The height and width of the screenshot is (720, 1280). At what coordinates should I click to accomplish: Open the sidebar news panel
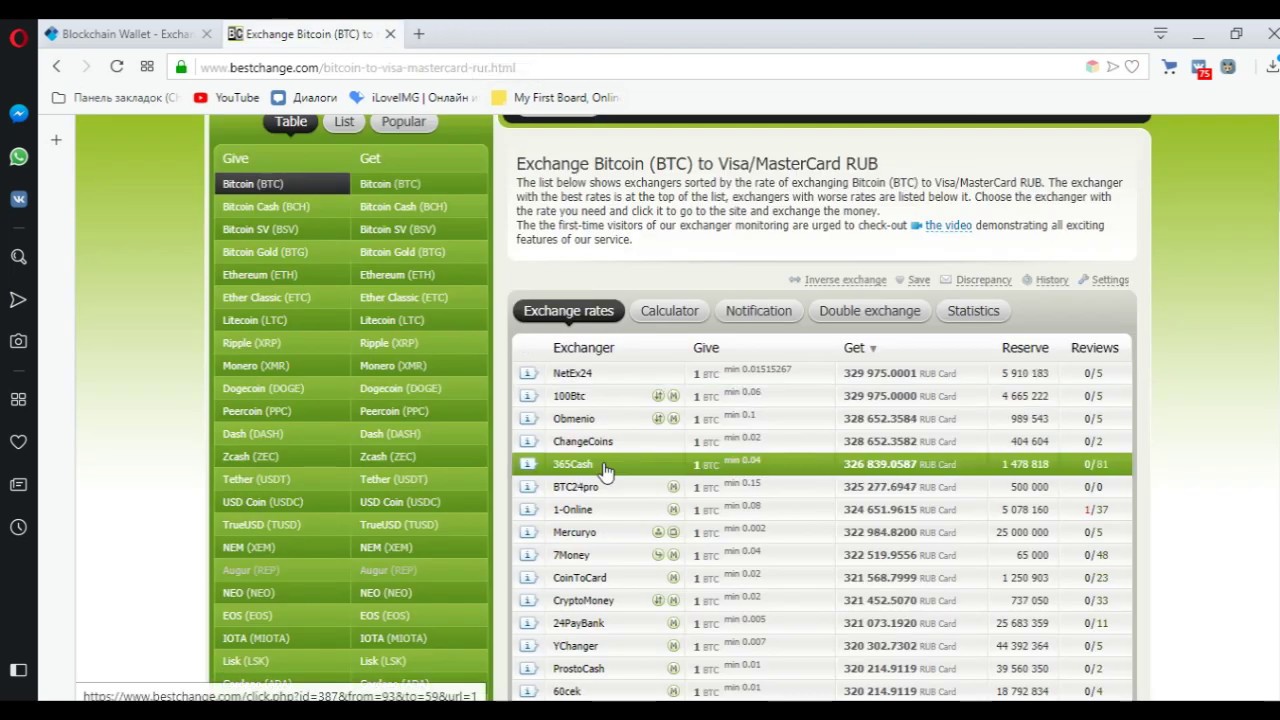click(x=18, y=485)
